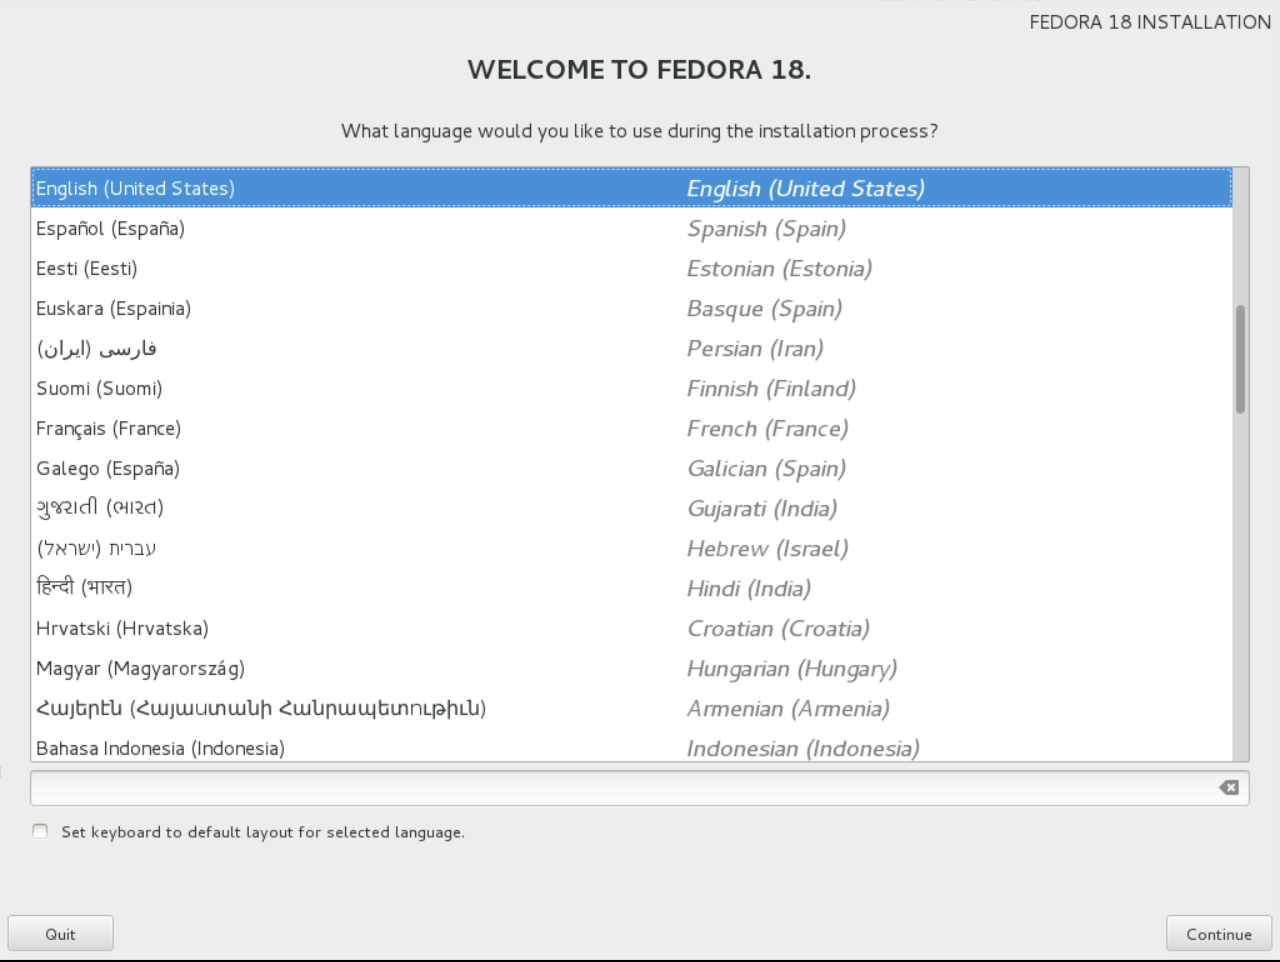1280x962 pixels.
Task: Choose the Gujarati (India) entry
Action: click(x=632, y=508)
